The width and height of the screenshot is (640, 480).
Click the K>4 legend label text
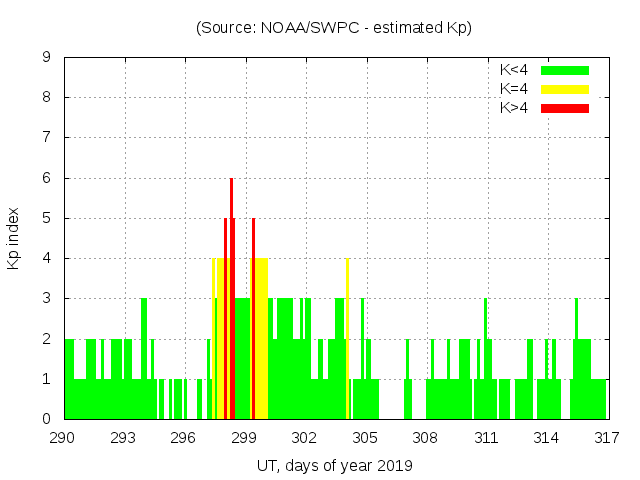coord(514,108)
